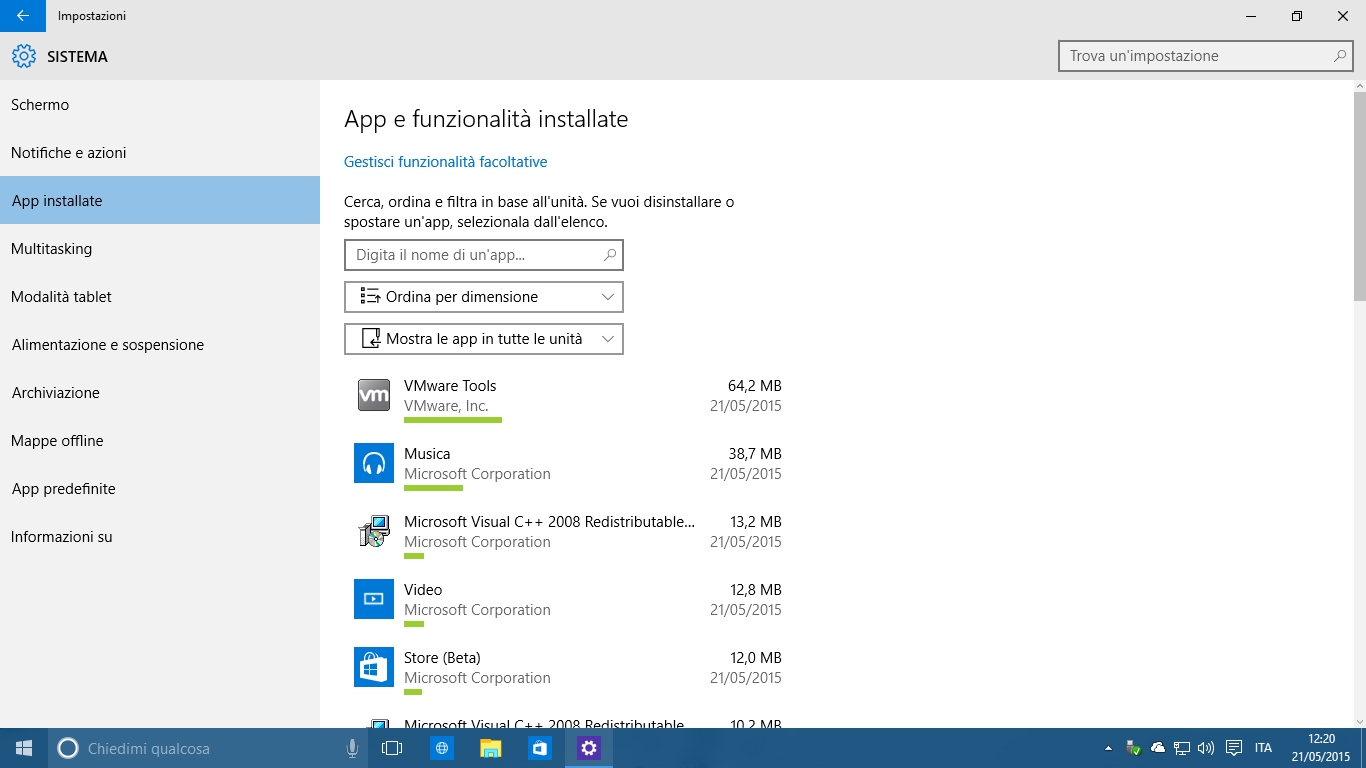Click the Musica green size bar
The width and height of the screenshot is (1366, 768).
pyautogui.click(x=433, y=488)
